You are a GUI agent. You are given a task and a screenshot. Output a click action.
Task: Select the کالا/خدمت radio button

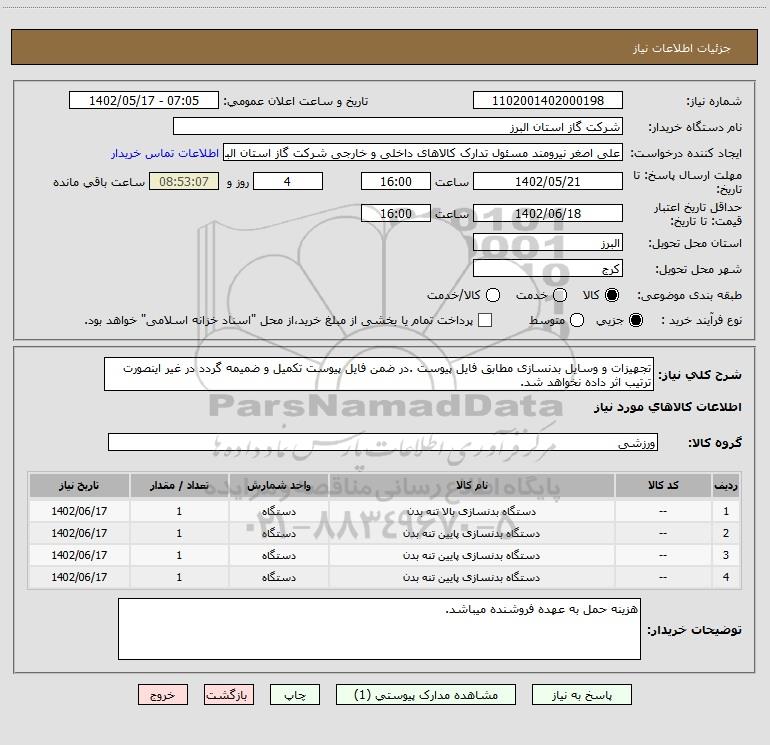[493, 295]
